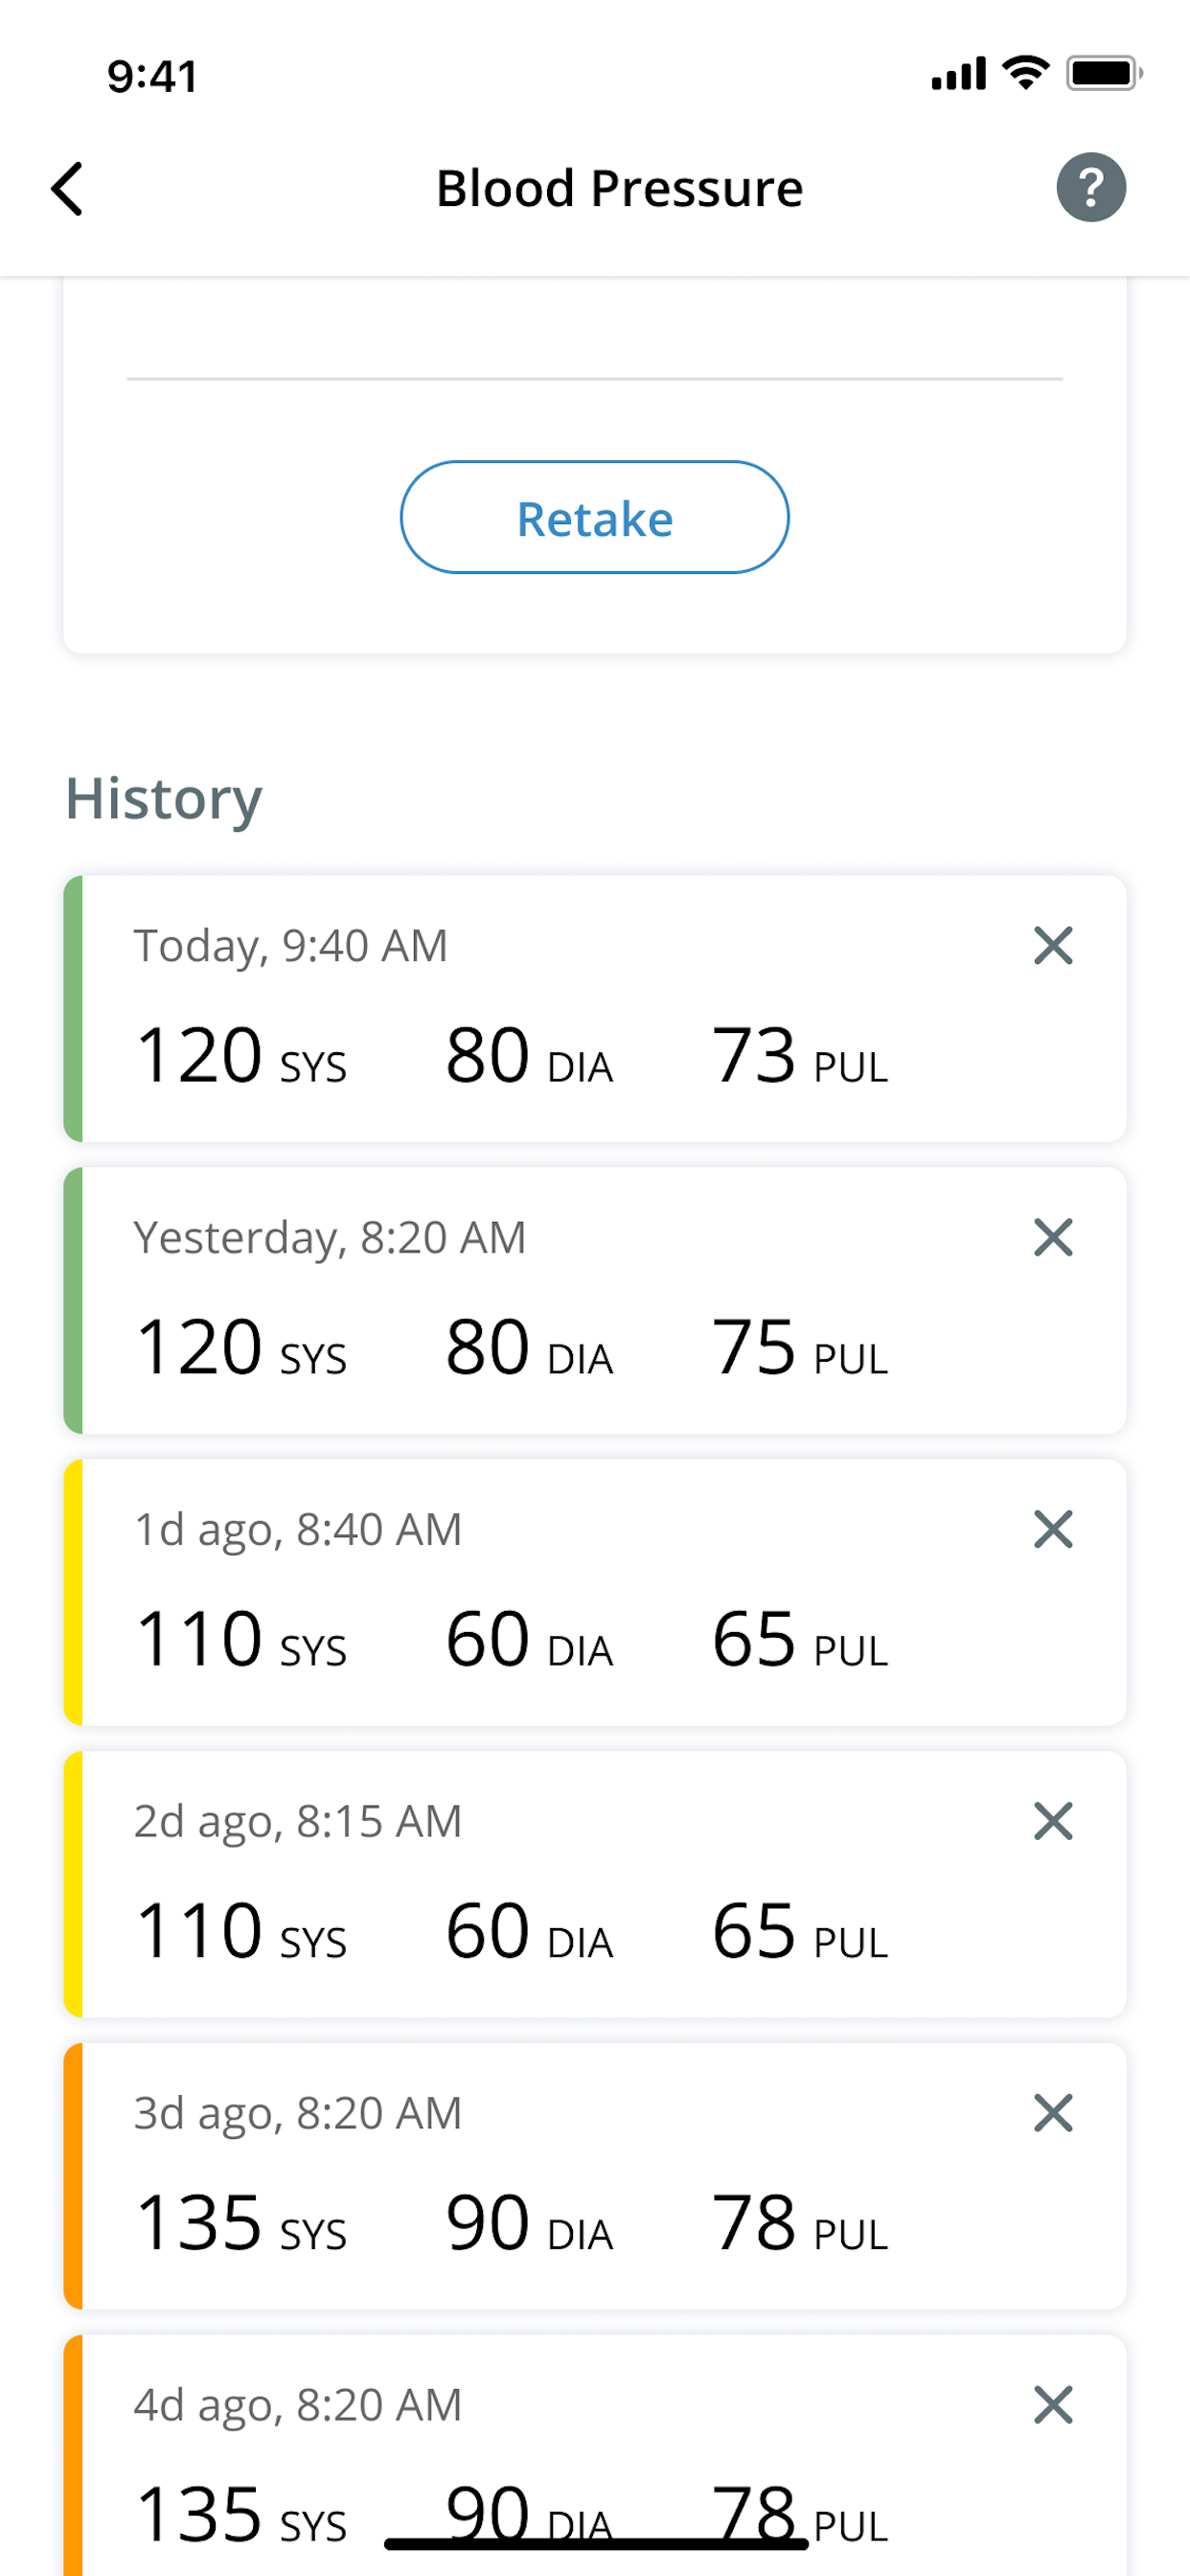Remove the 4d ago 8:20 AM entry

pos(1053,2405)
